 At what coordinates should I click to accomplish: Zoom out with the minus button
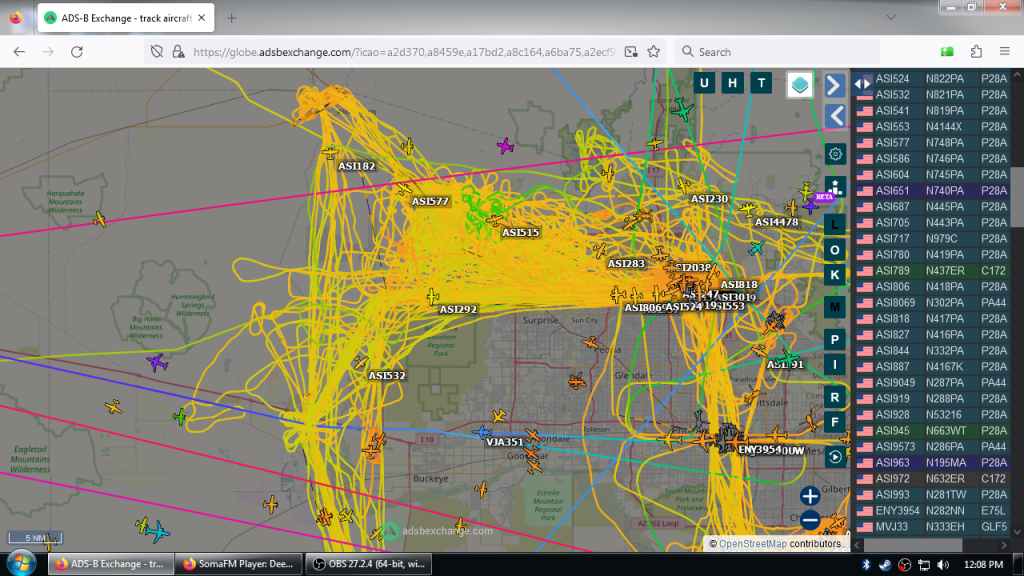pyautogui.click(x=810, y=520)
